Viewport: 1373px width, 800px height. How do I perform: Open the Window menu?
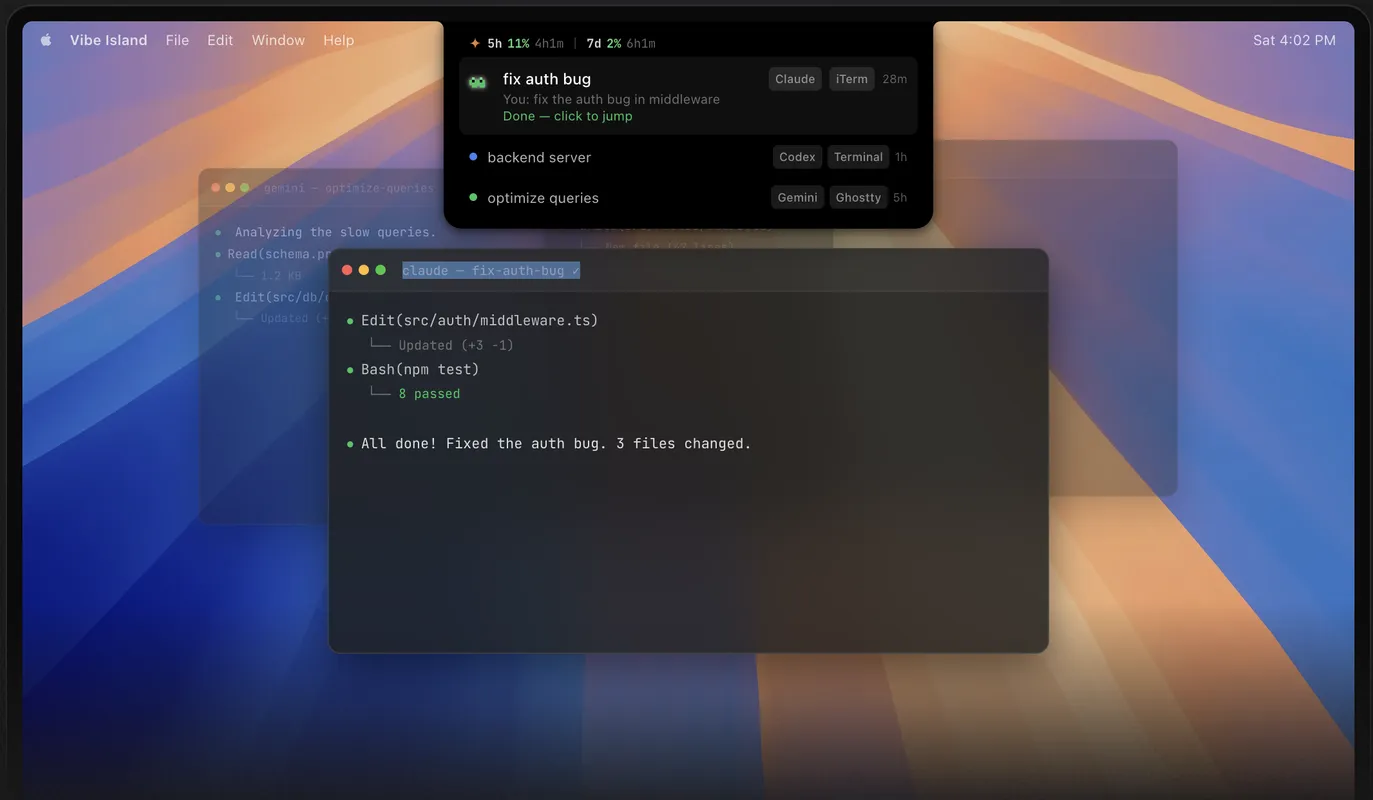coord(278,40)
